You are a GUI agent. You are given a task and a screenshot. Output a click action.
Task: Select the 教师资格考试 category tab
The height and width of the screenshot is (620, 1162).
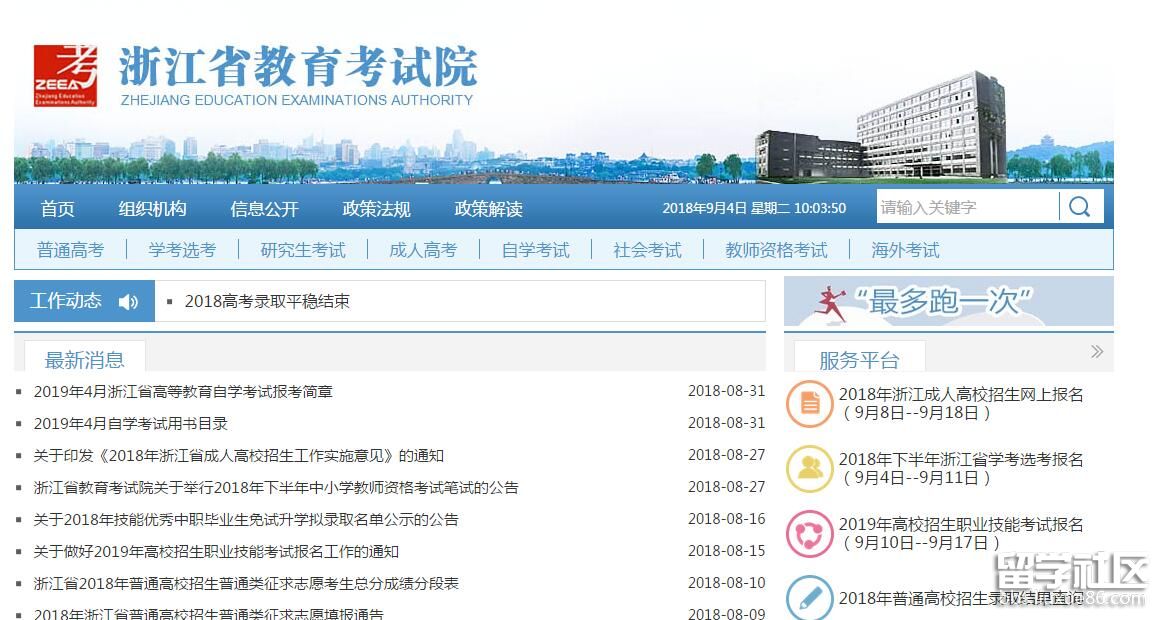pos(776,250)
